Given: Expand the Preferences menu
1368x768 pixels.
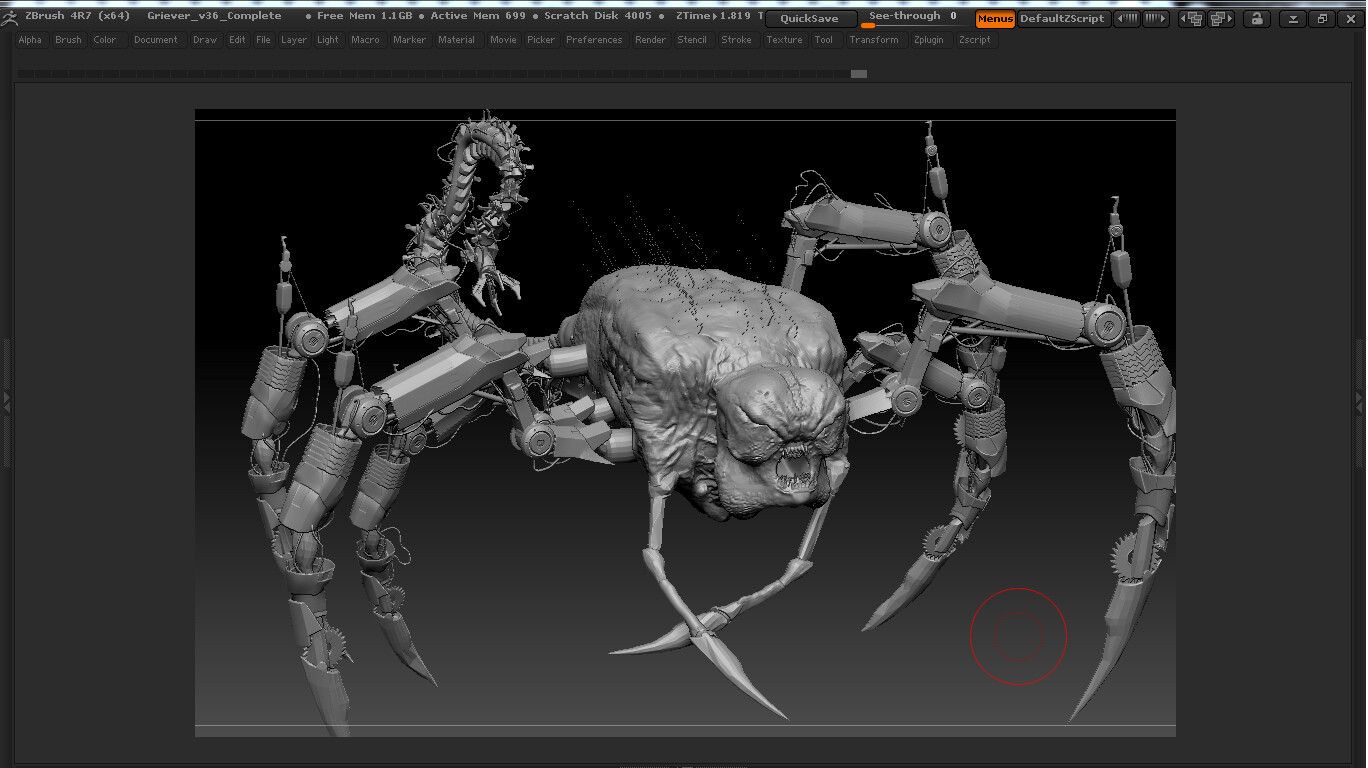Looking at the screenshot, I should pos(594,40).
